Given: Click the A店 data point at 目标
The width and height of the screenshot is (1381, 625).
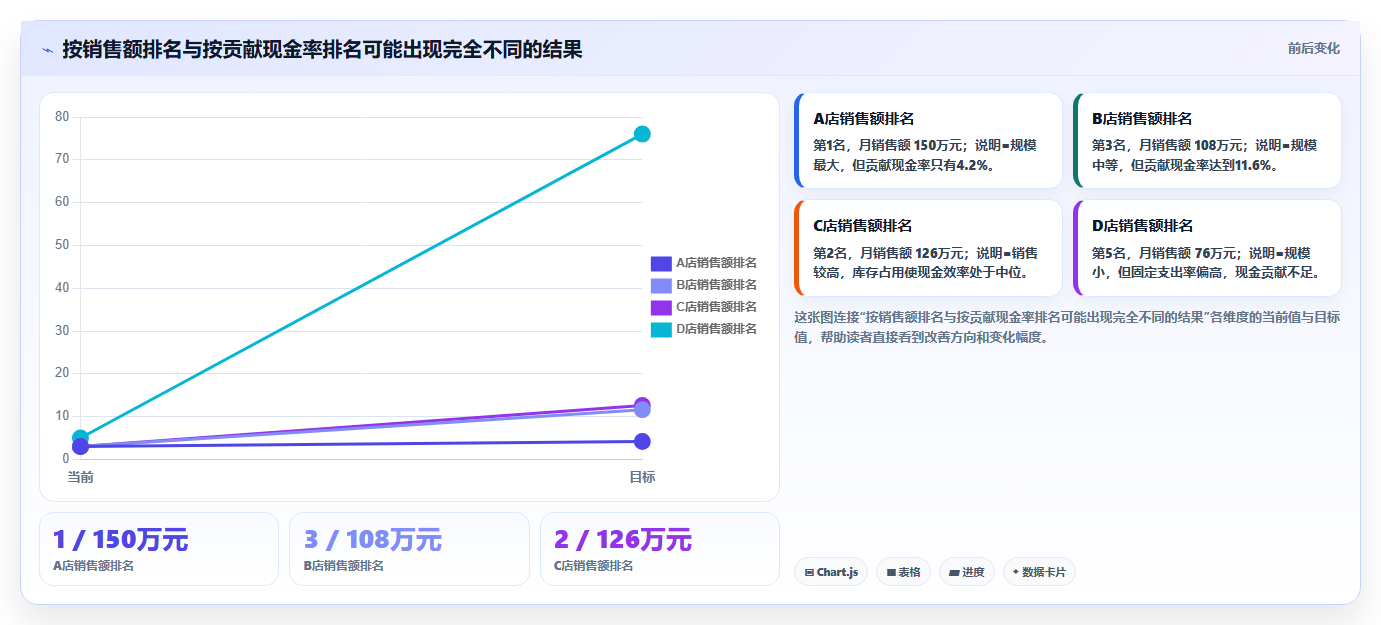Looking at the screenshot, I should pyautogui.click(x=642, y=442).
